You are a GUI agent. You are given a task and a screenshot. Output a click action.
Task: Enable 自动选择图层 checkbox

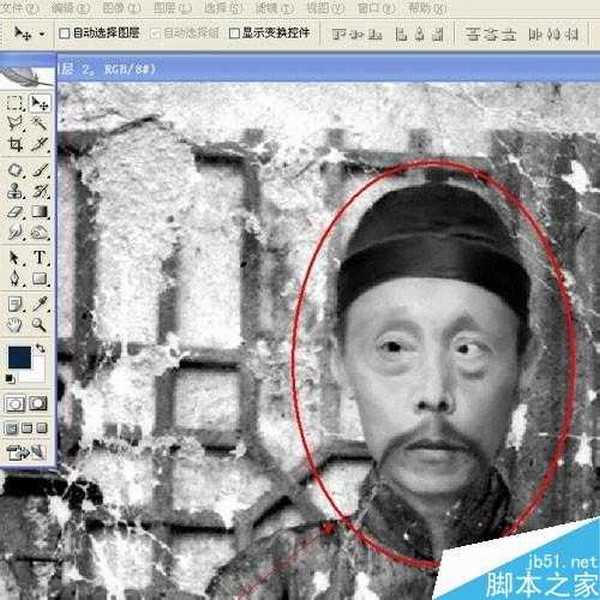click(64, 33)
